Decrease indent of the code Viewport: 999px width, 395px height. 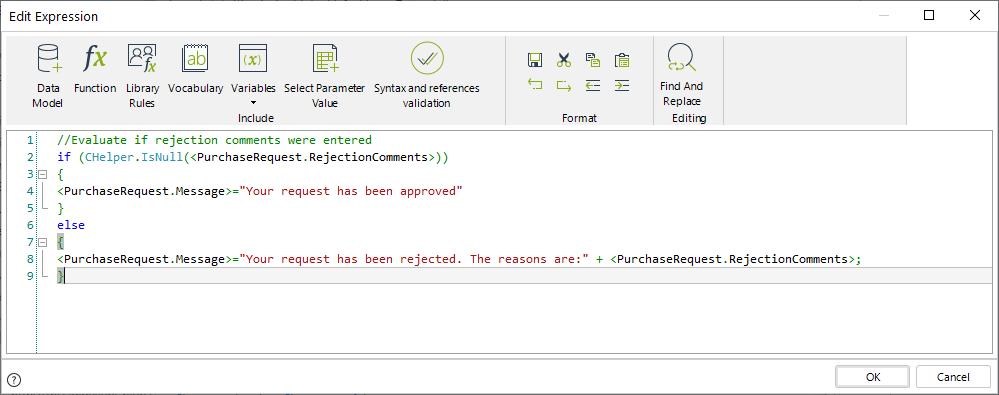pos(593,85)
